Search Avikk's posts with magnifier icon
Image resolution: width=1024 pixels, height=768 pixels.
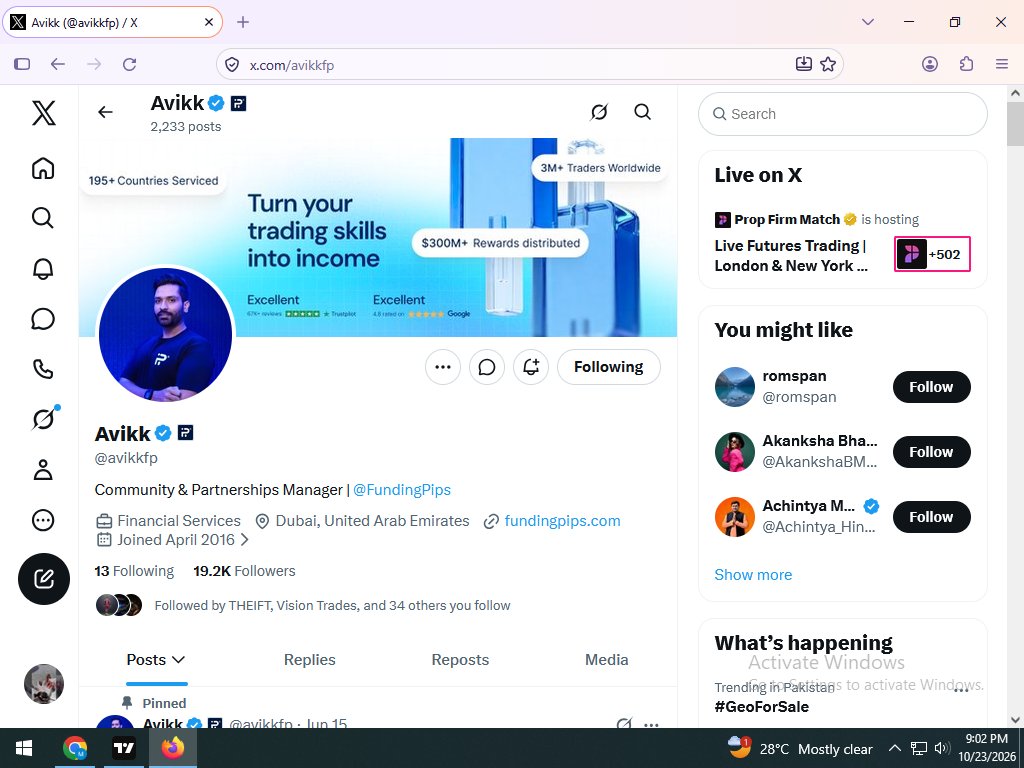[643, 112]
